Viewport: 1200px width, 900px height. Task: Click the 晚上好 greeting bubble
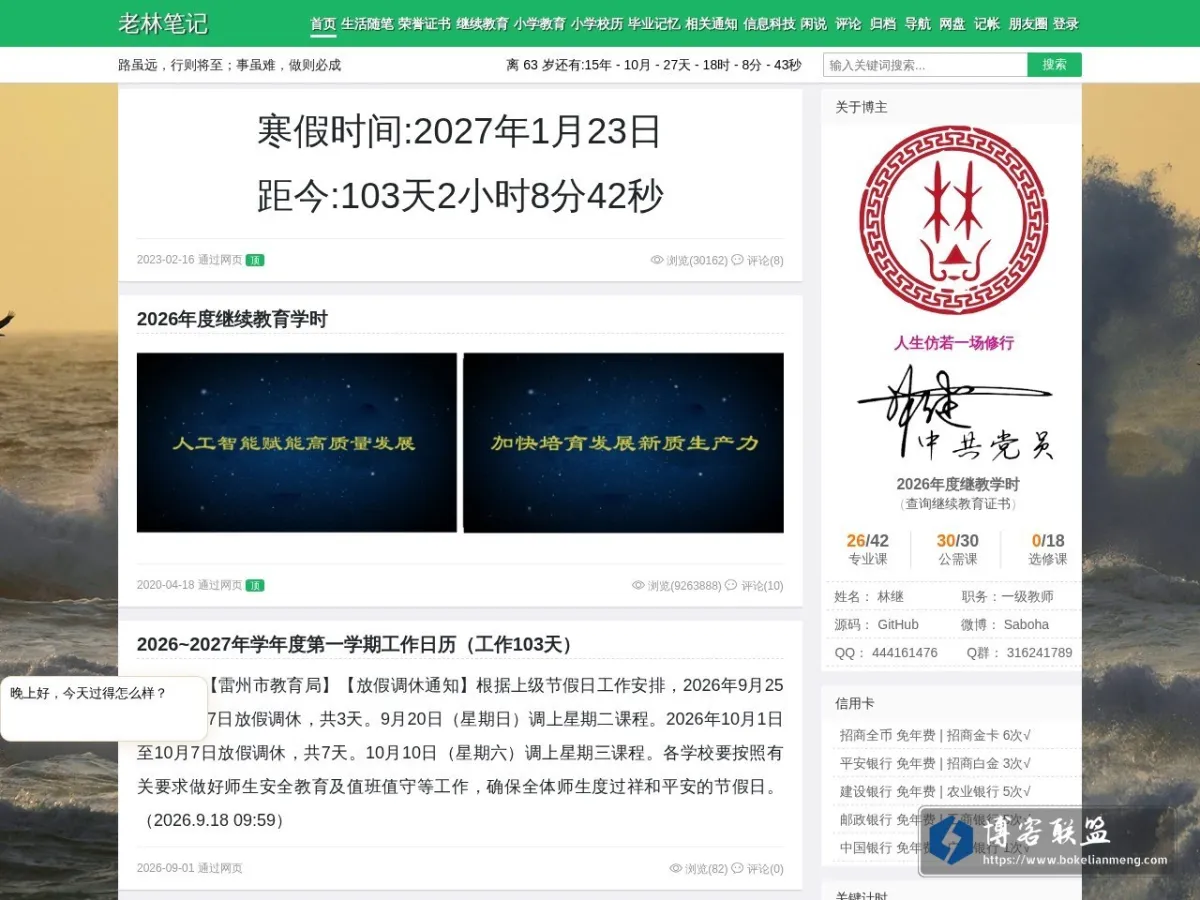point(104,708)
